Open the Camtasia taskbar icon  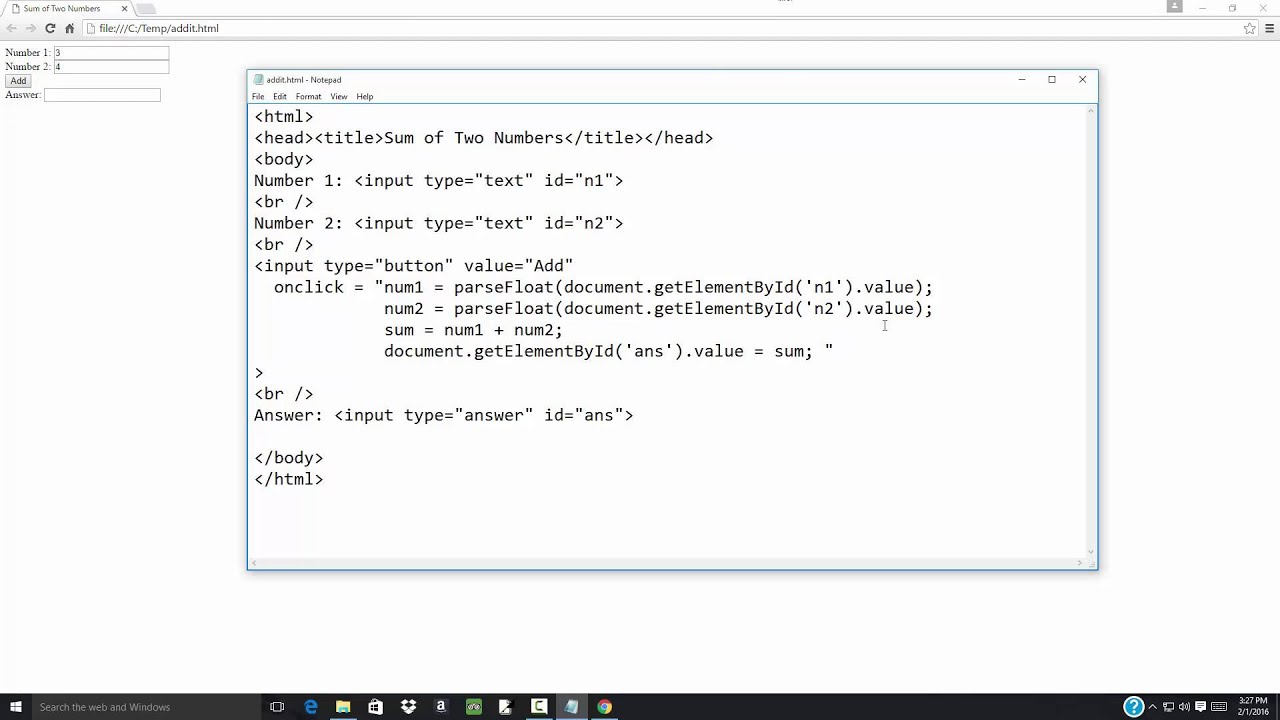coord(539,707)
